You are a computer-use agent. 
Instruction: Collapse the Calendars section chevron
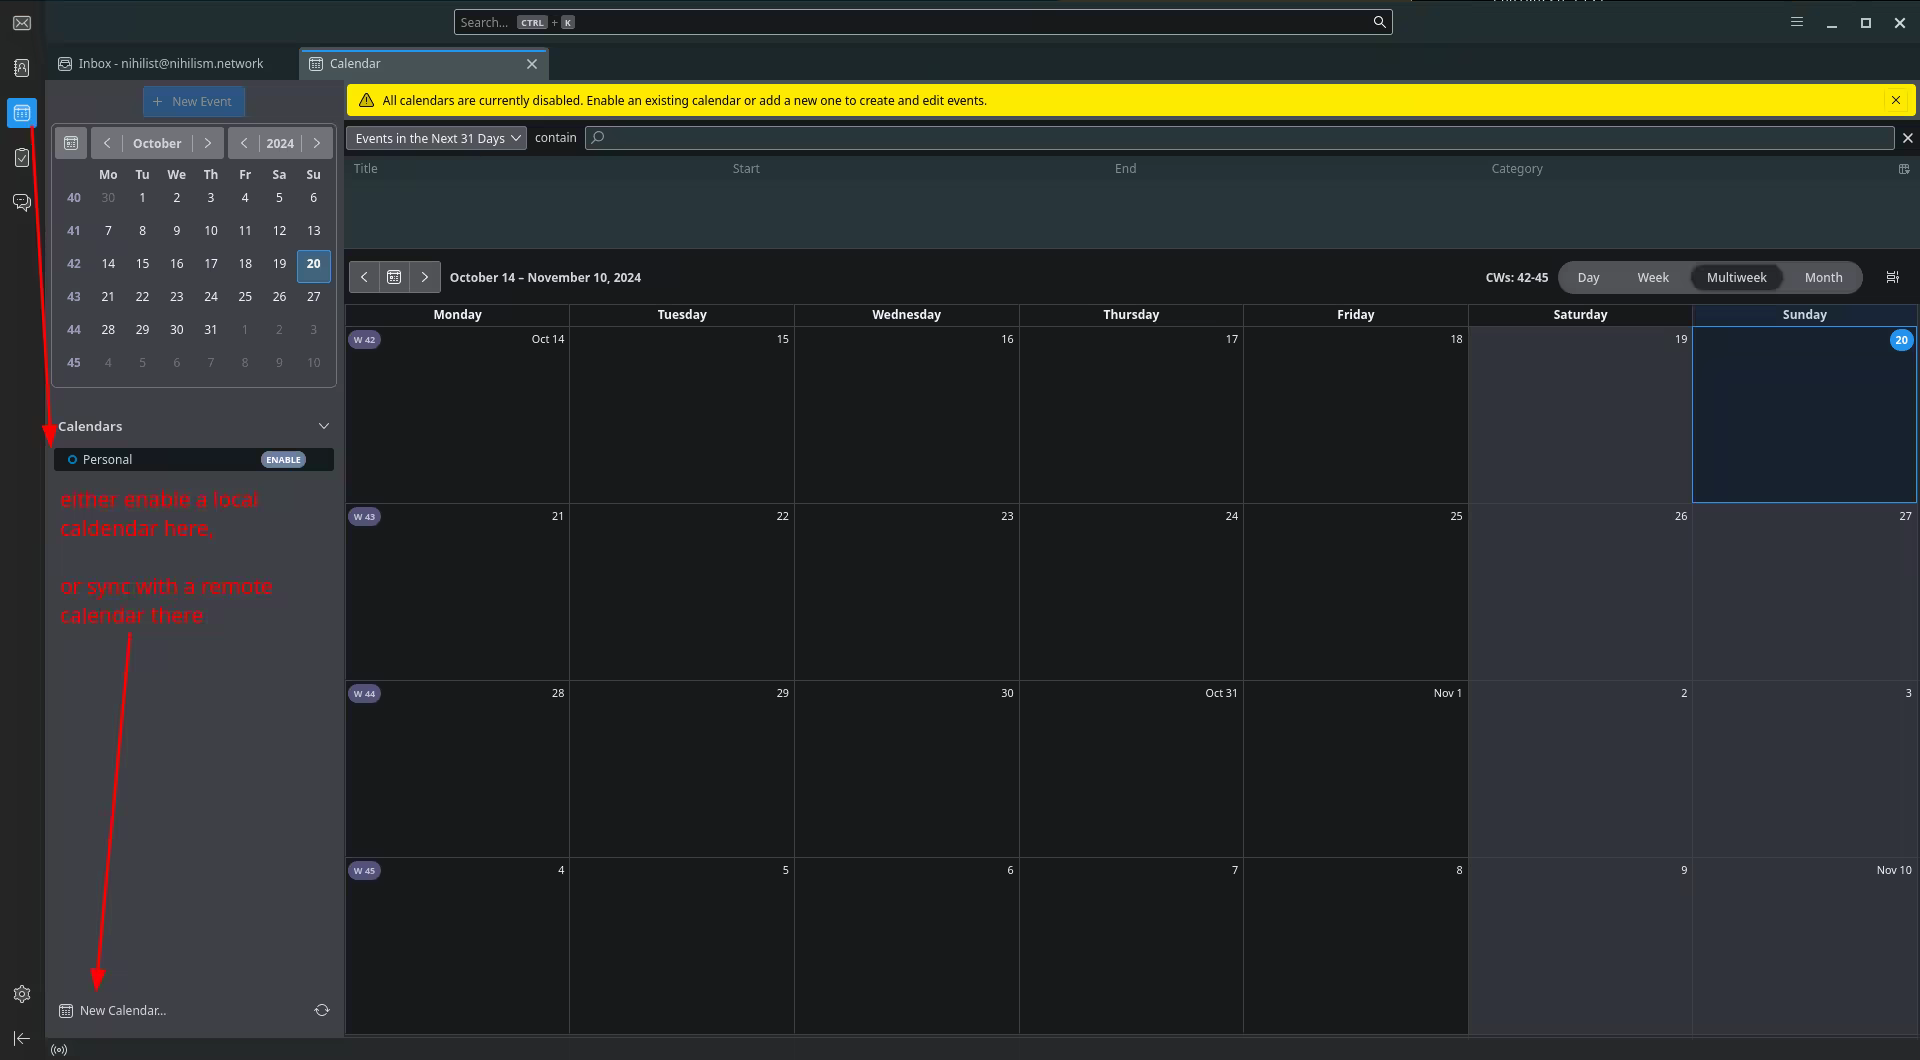coord(323,426)
